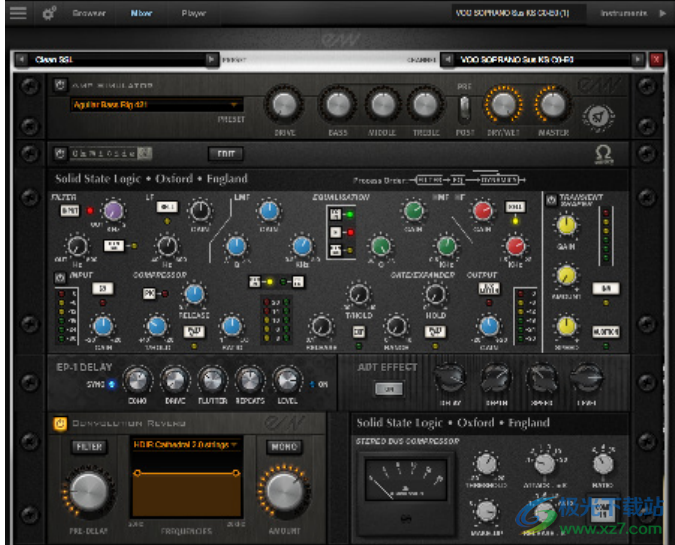Click the Convolution Reverb MONO button
Image resolution: width=675 pixels, height=545 pixels.
(x=284, y=447)
